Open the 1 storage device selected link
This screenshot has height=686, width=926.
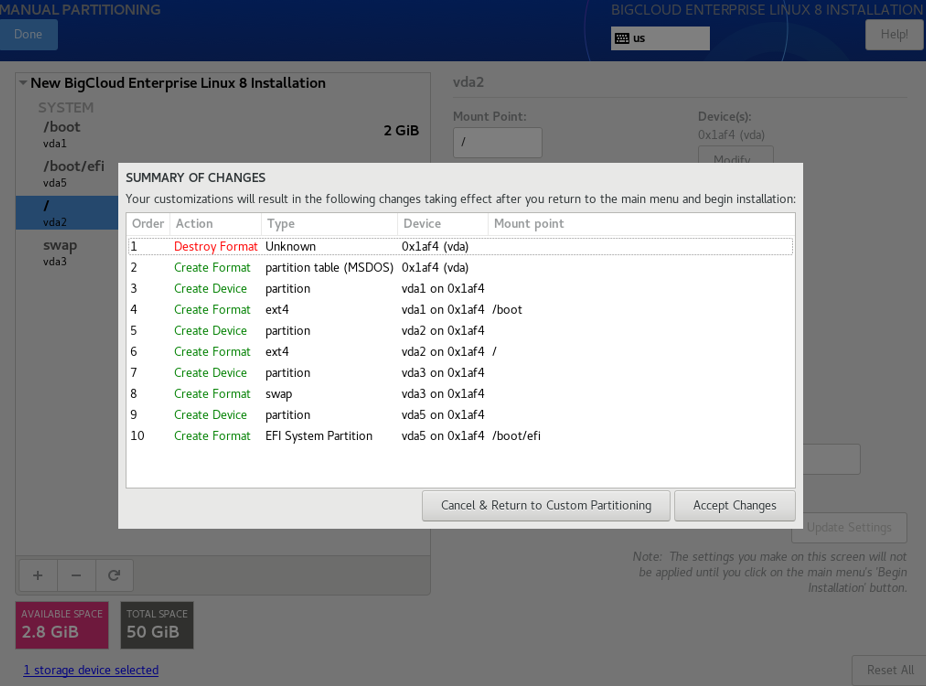[91, 670]
